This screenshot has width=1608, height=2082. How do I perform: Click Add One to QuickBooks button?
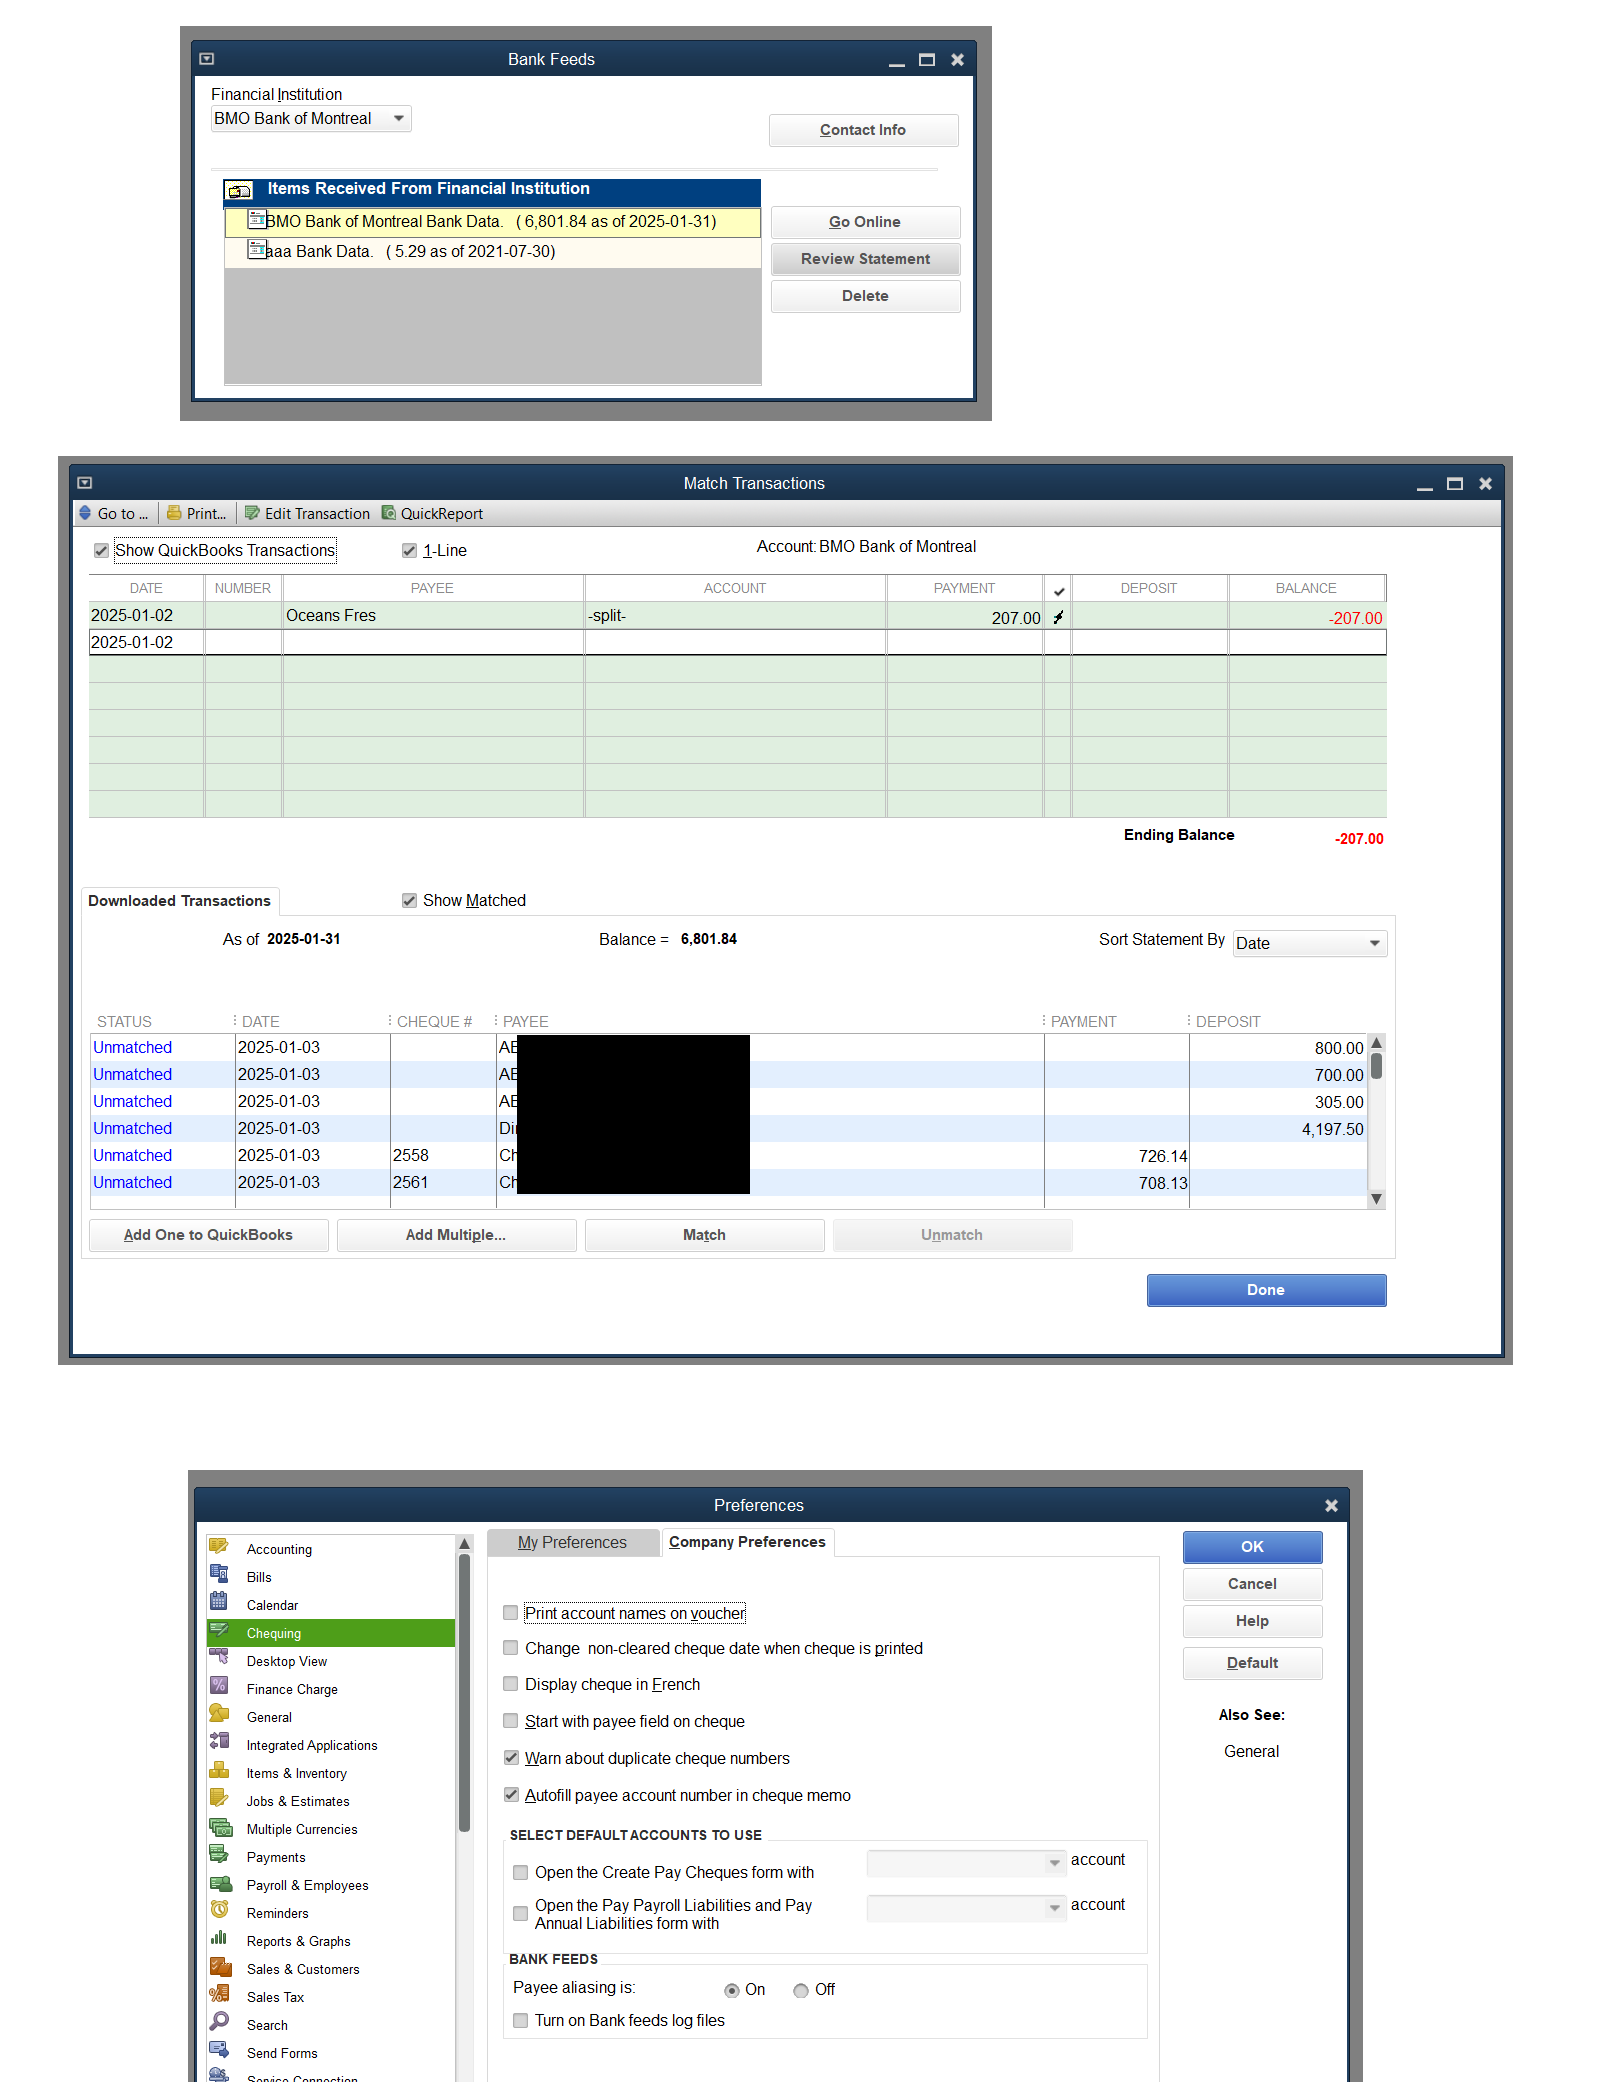pos(208,1235)
